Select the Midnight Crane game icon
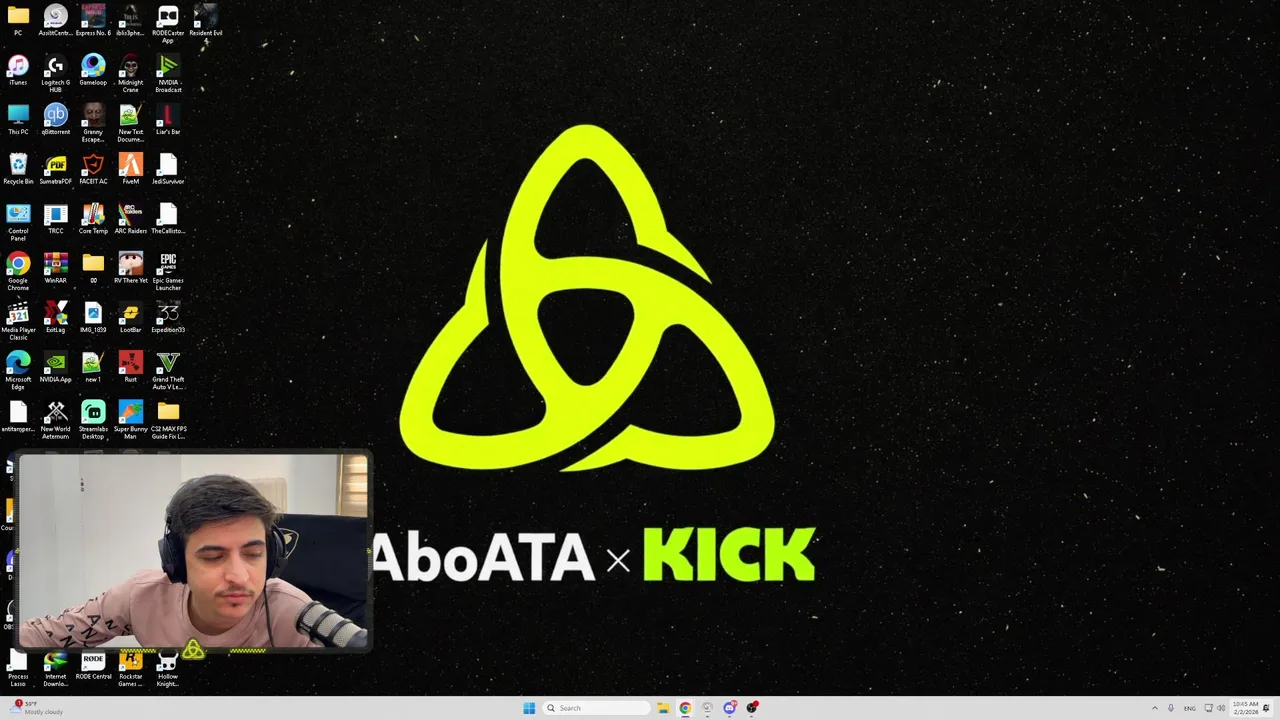This screenshot has width=1280, height=720. pyautogui.click(x=130, y=74)
